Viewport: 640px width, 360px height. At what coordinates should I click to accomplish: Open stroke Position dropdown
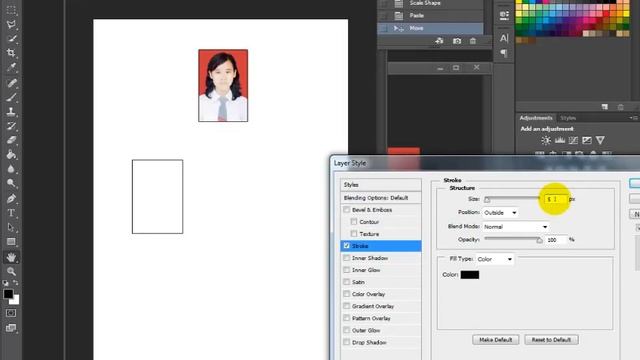[x=500, y=213]
